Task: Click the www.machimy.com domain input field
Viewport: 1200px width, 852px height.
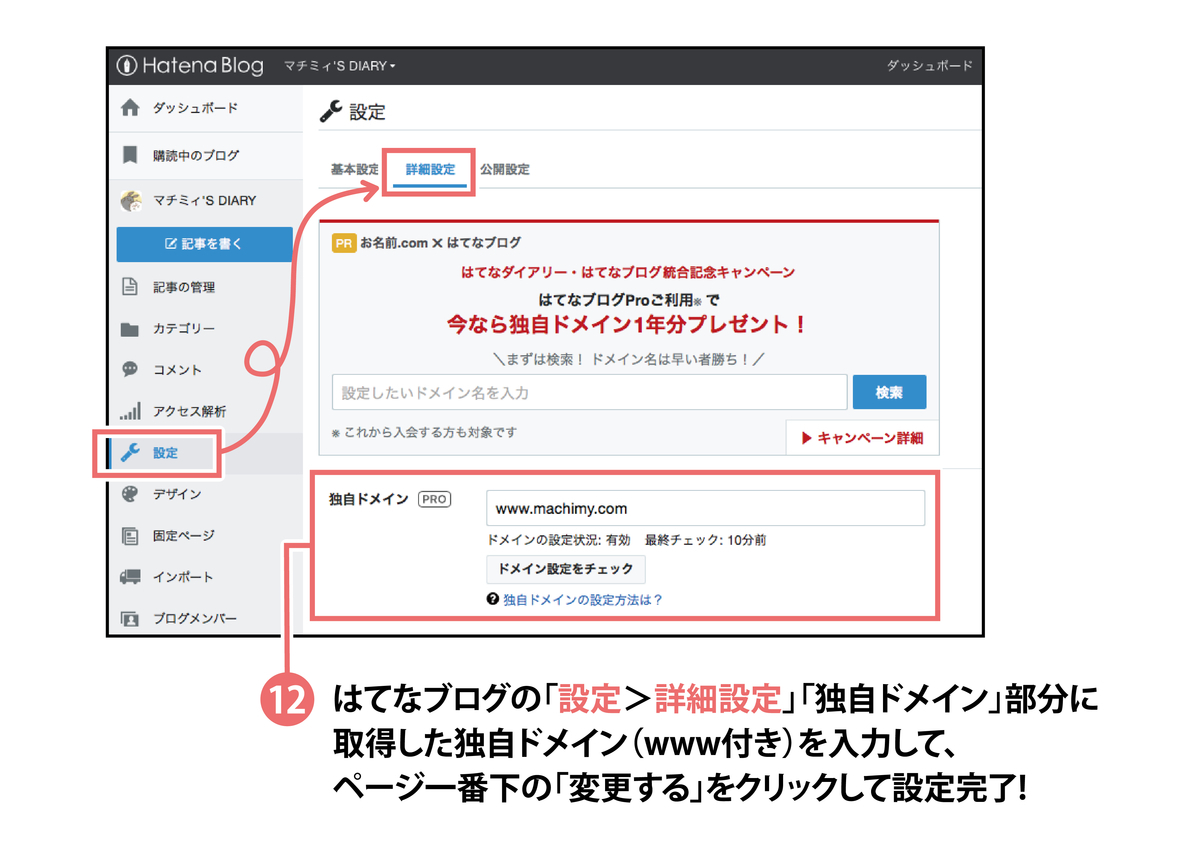Action: click(x=705, y=508)
